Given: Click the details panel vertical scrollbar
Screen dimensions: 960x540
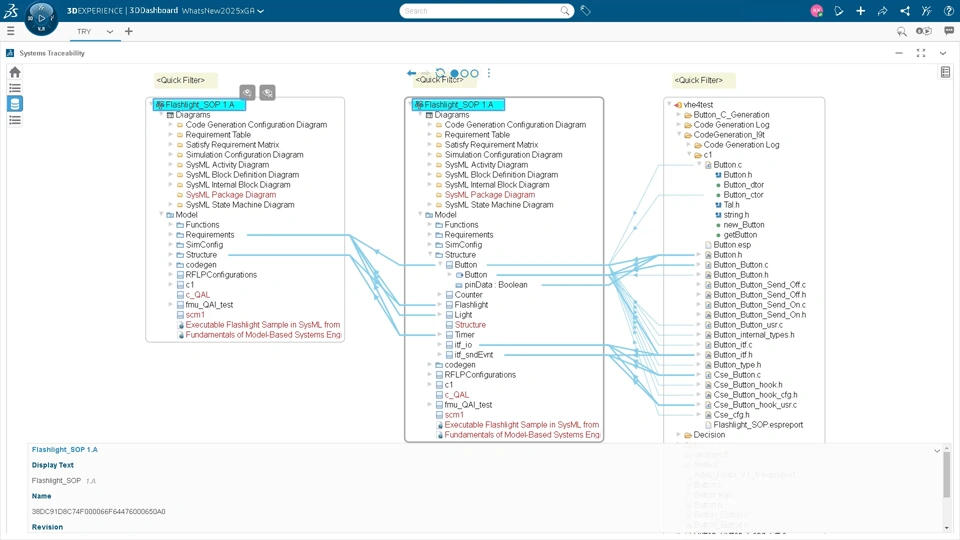Looking at the screenshot, I should (x=947, y=474).
